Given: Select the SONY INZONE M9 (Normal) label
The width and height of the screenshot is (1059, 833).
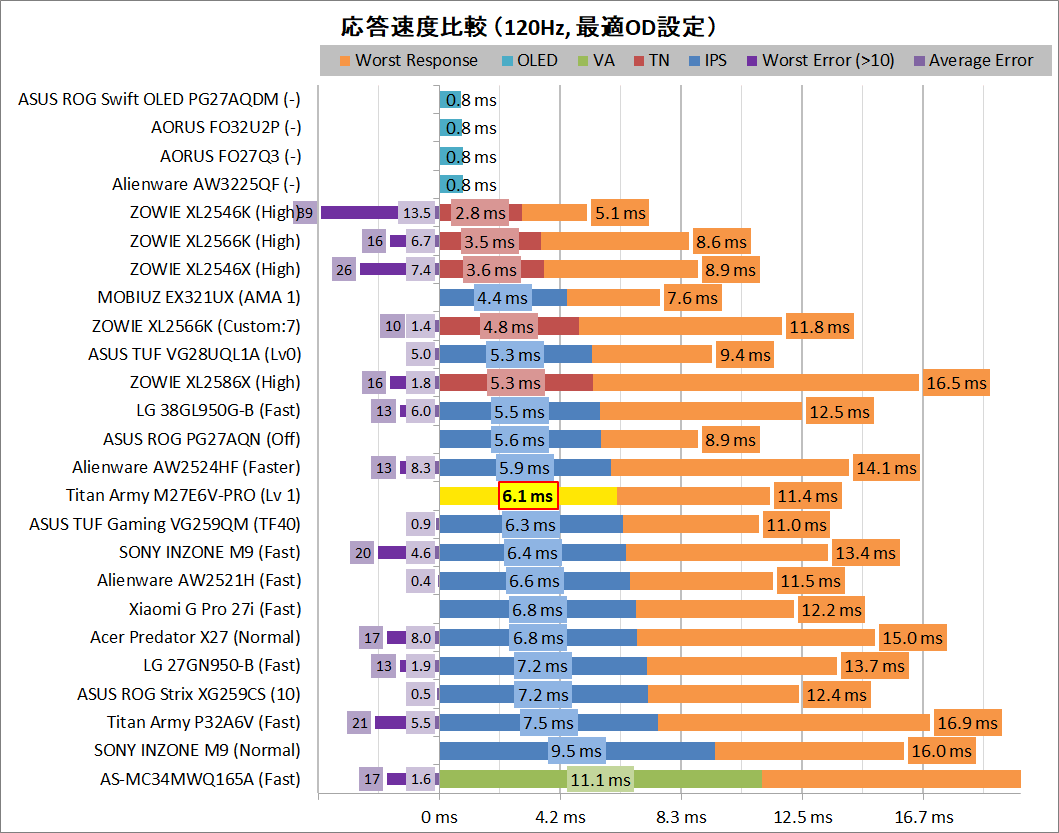Looking at the screenshot, I should pos(197,751).
